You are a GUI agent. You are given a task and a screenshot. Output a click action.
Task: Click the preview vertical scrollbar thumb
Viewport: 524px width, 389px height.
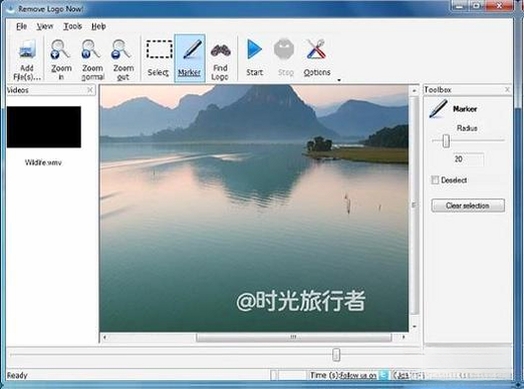[414, 205]
